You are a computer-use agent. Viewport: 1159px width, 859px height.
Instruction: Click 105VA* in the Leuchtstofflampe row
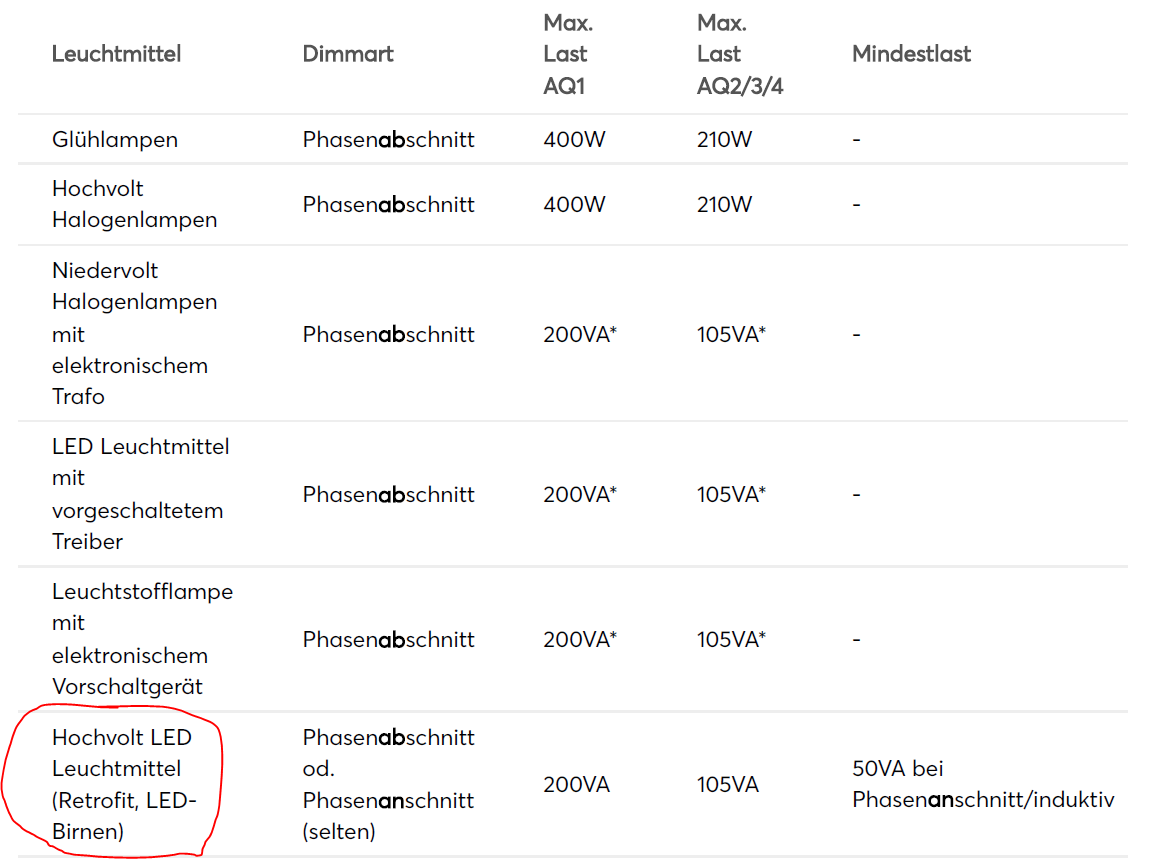731,639
